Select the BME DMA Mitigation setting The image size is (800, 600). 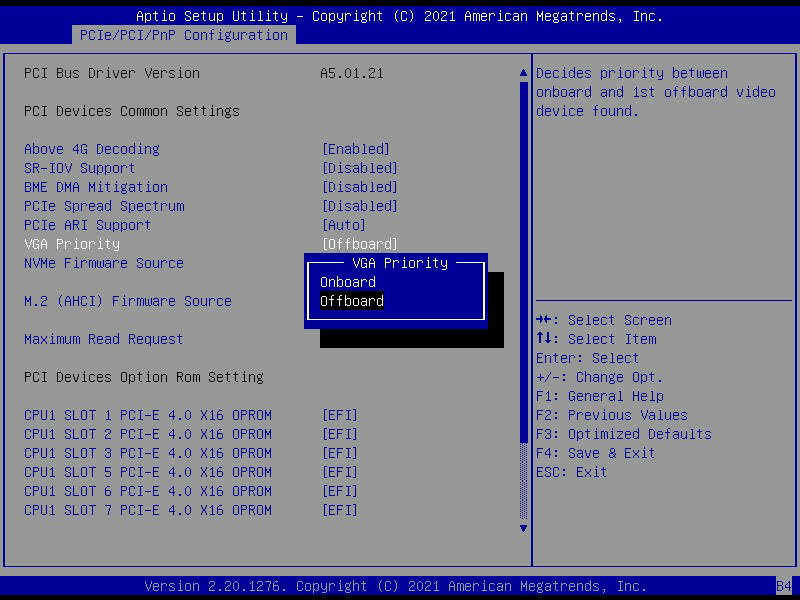pos(96,187)
